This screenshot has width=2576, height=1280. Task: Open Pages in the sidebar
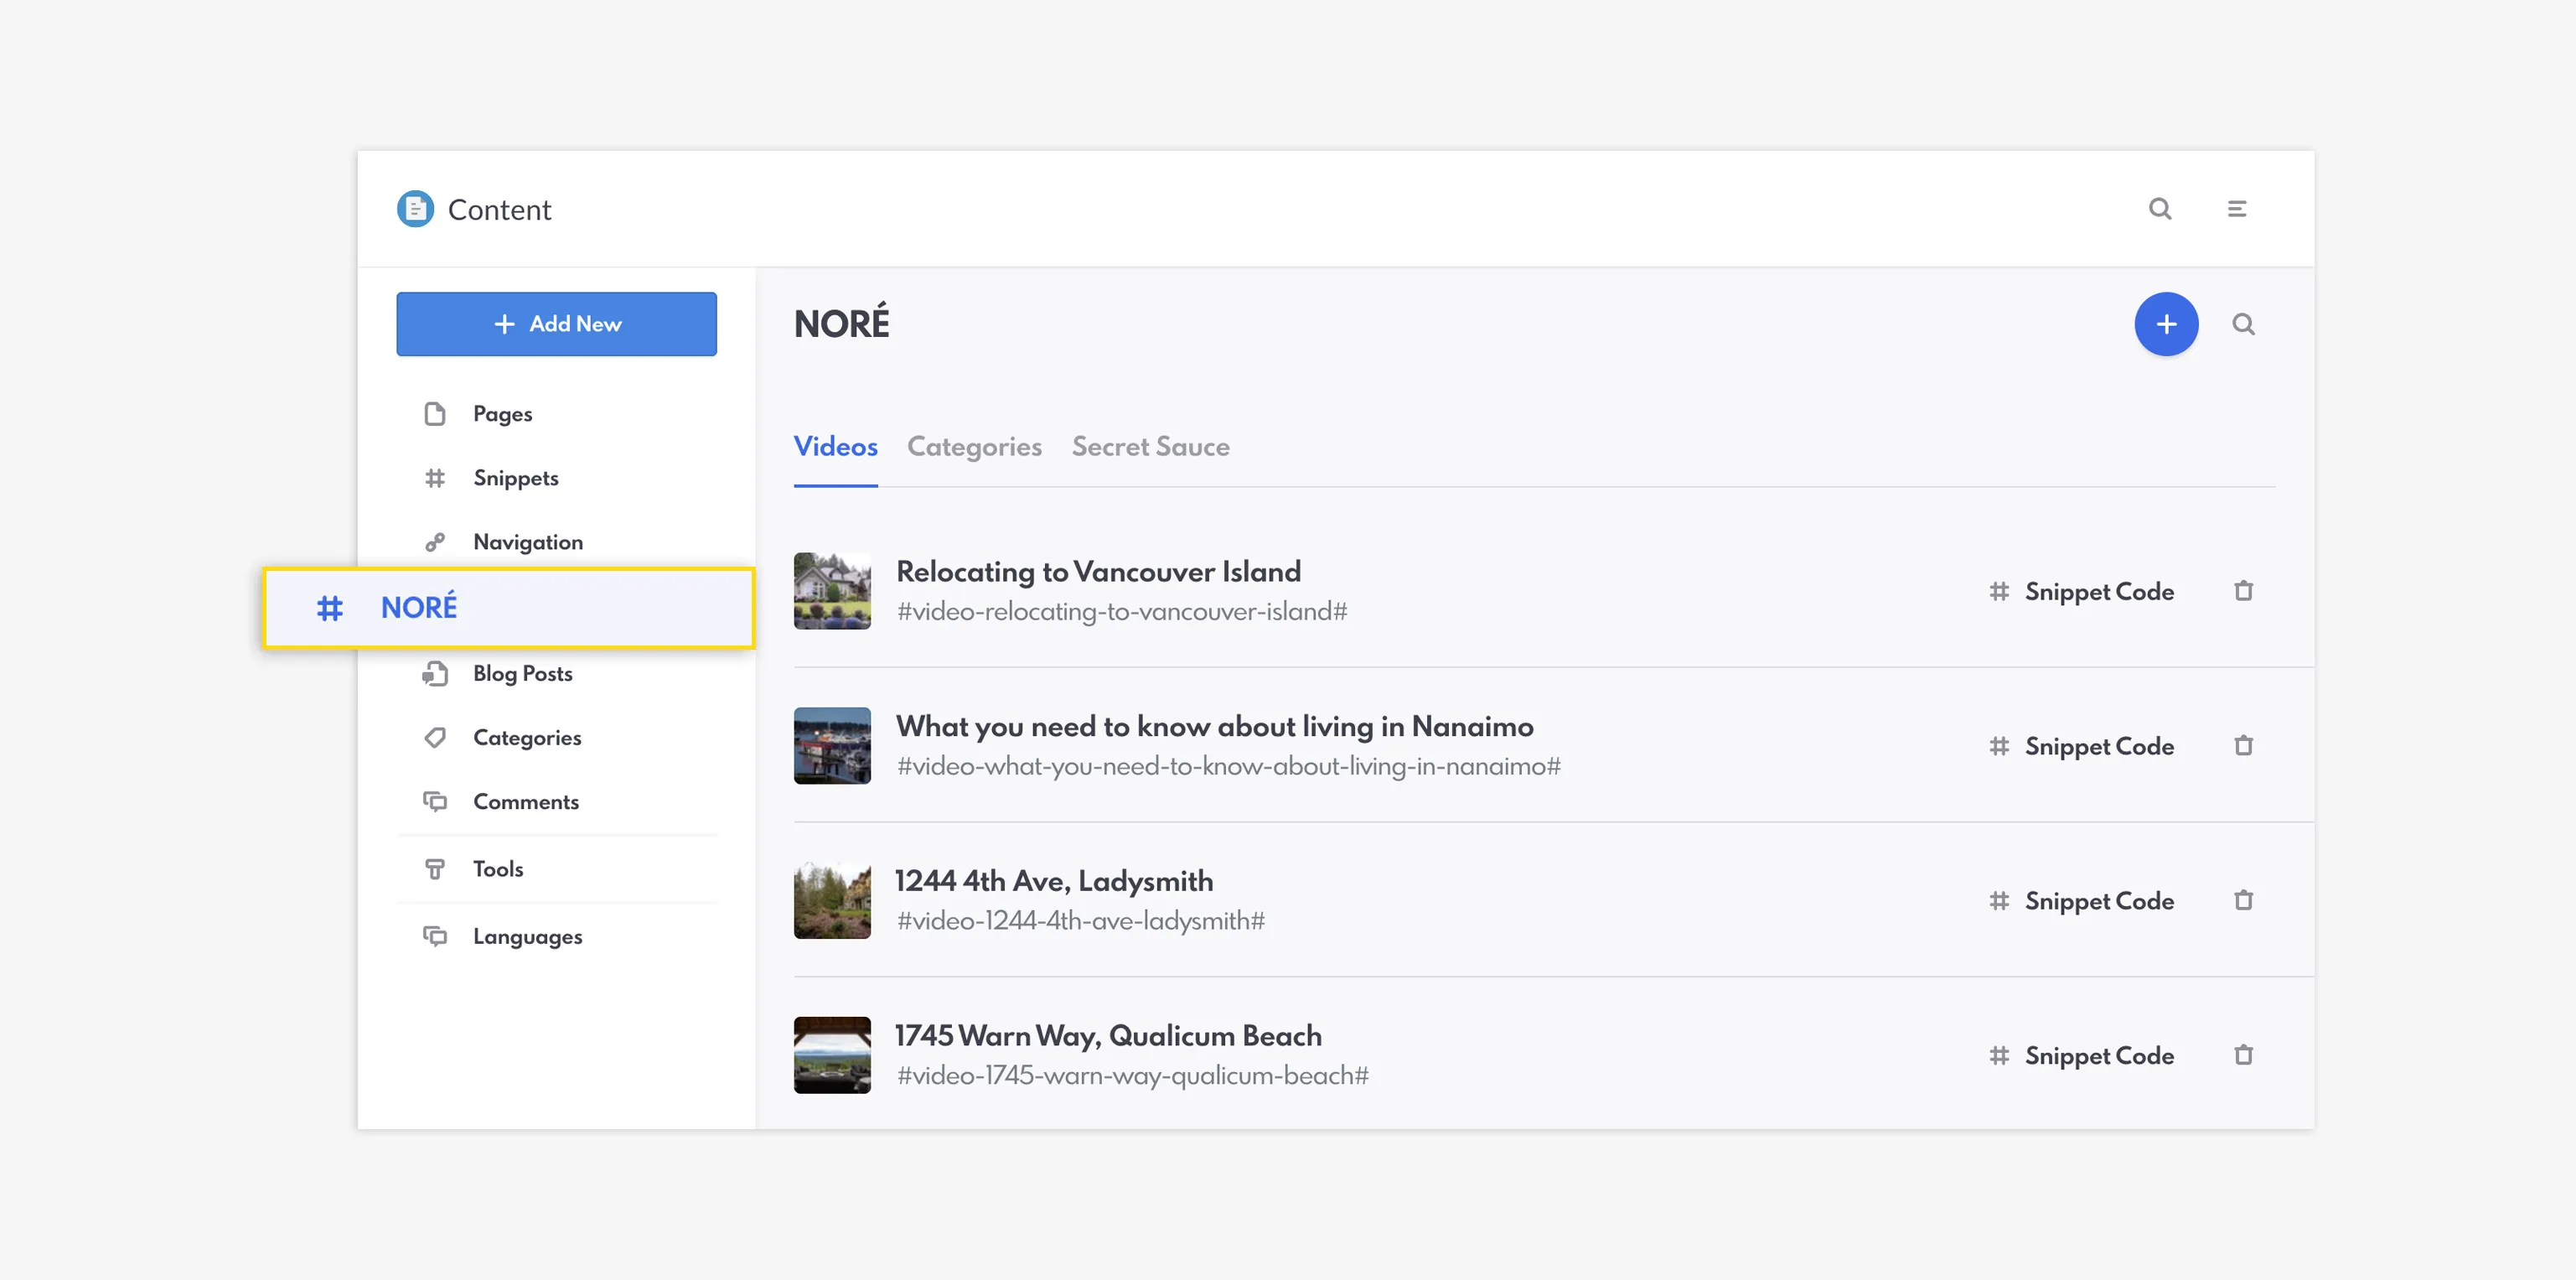(502, 414)
